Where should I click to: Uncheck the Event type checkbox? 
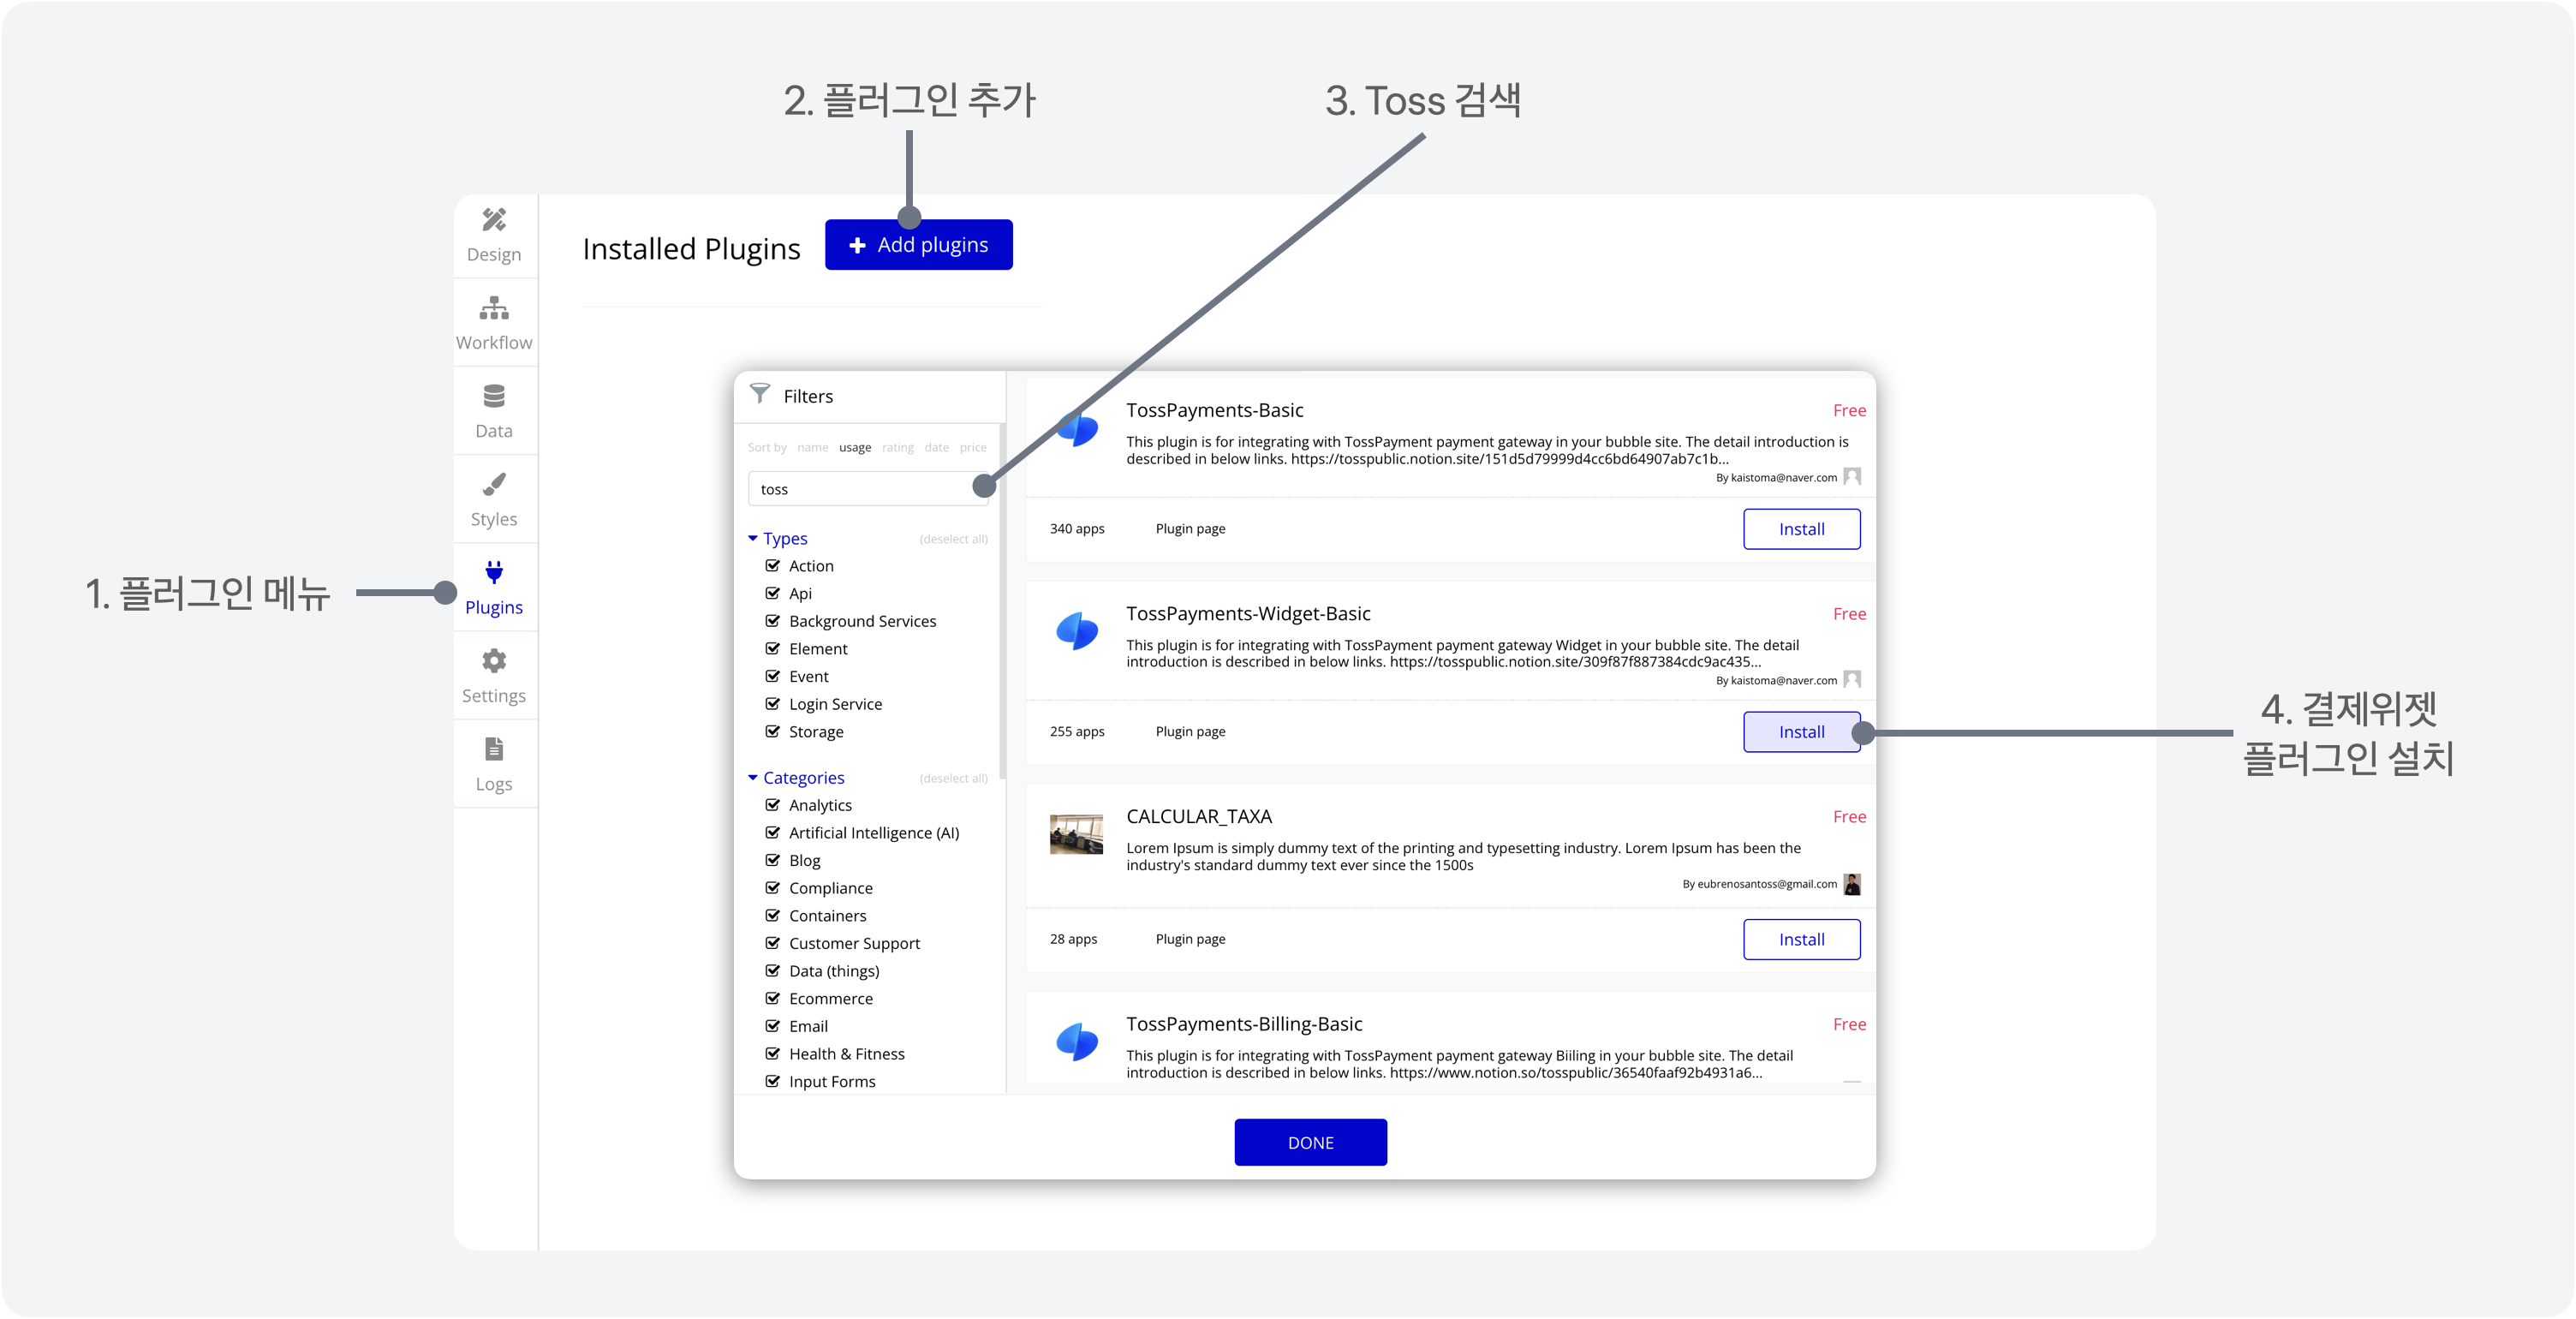(x=773, y=676)
